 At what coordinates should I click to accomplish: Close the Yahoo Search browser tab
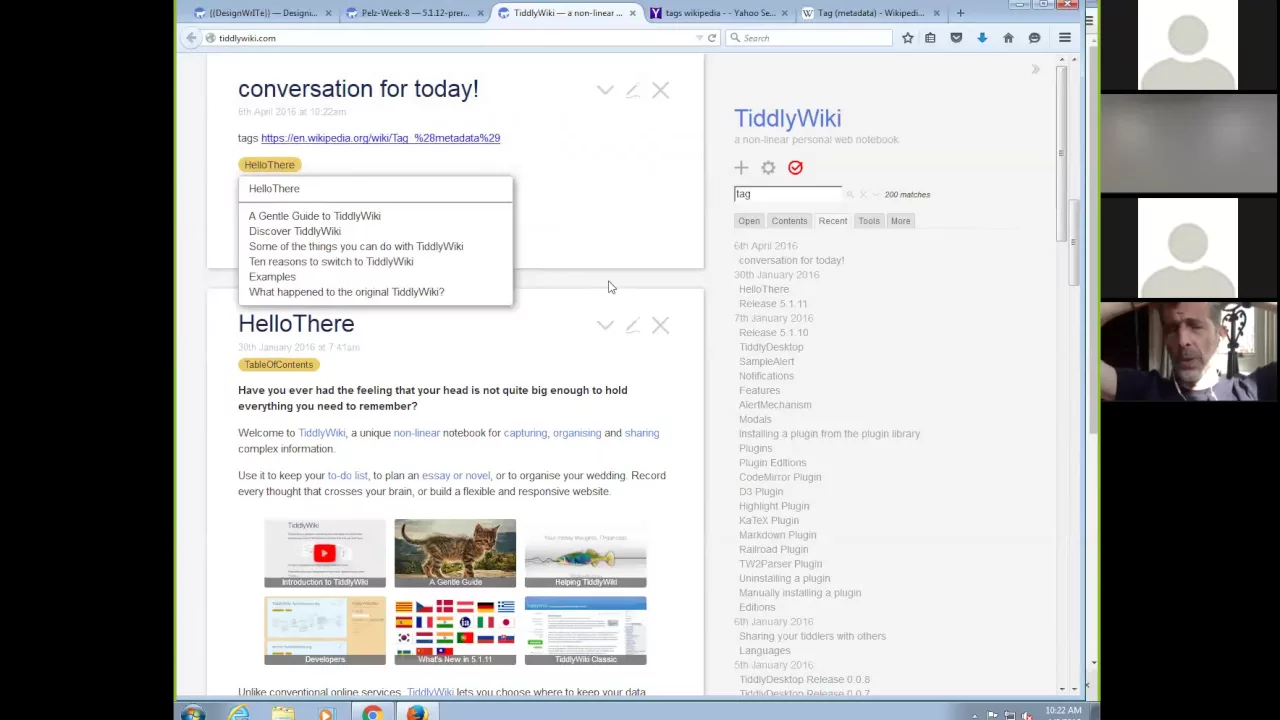tap(784, 13)
